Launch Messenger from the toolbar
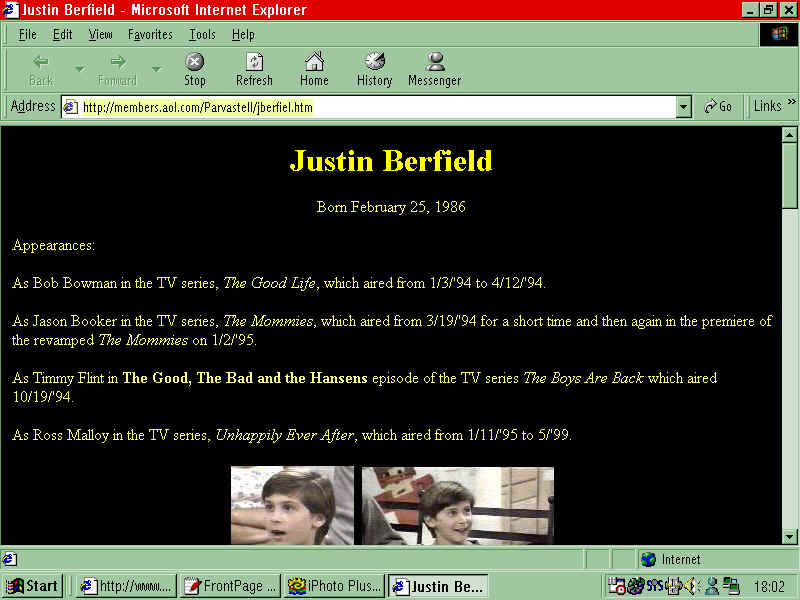The image size is (800, 600). click(435, 70)
